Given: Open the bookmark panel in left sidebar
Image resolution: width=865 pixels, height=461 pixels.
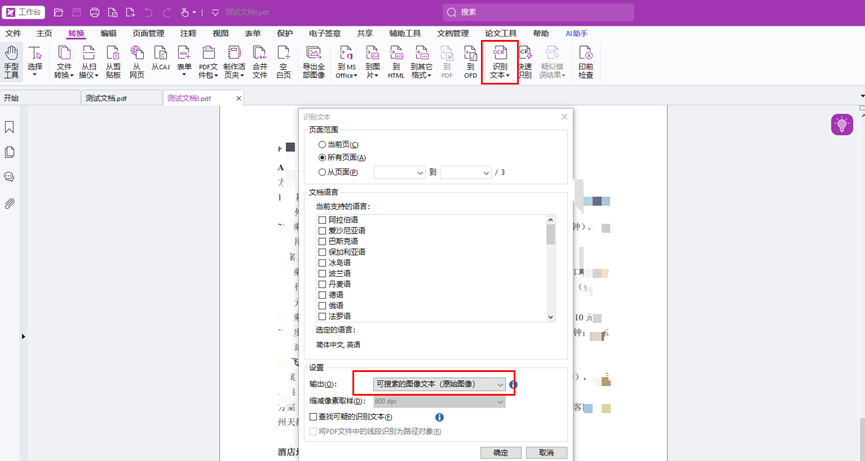Looking at the screenshot, I should (x=9, y=127).
